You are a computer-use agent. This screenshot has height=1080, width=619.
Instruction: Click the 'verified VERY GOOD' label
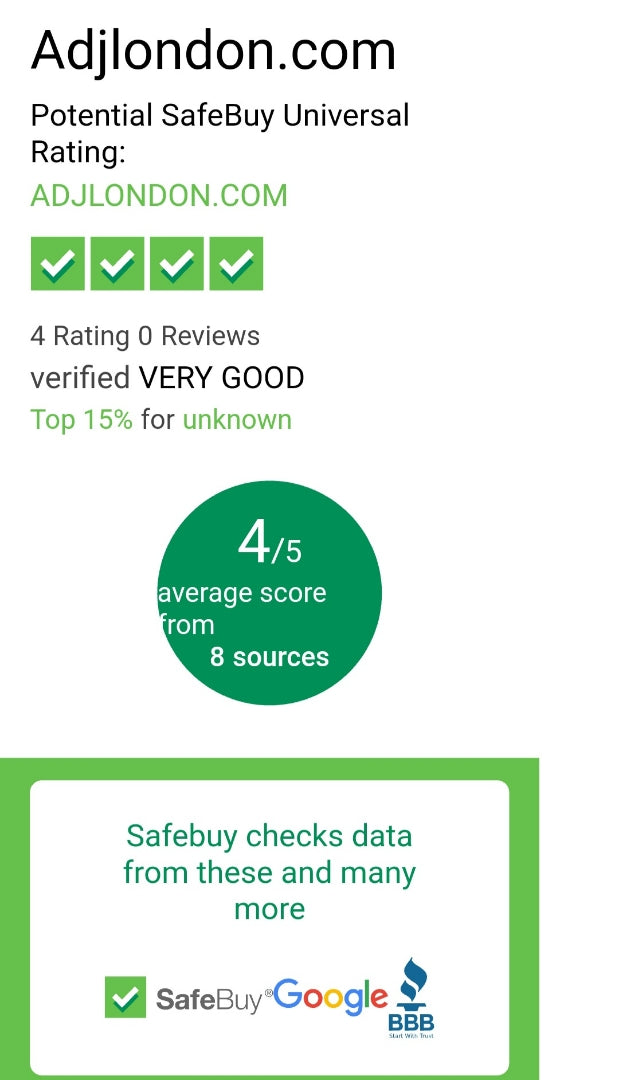tap(167, 378)
